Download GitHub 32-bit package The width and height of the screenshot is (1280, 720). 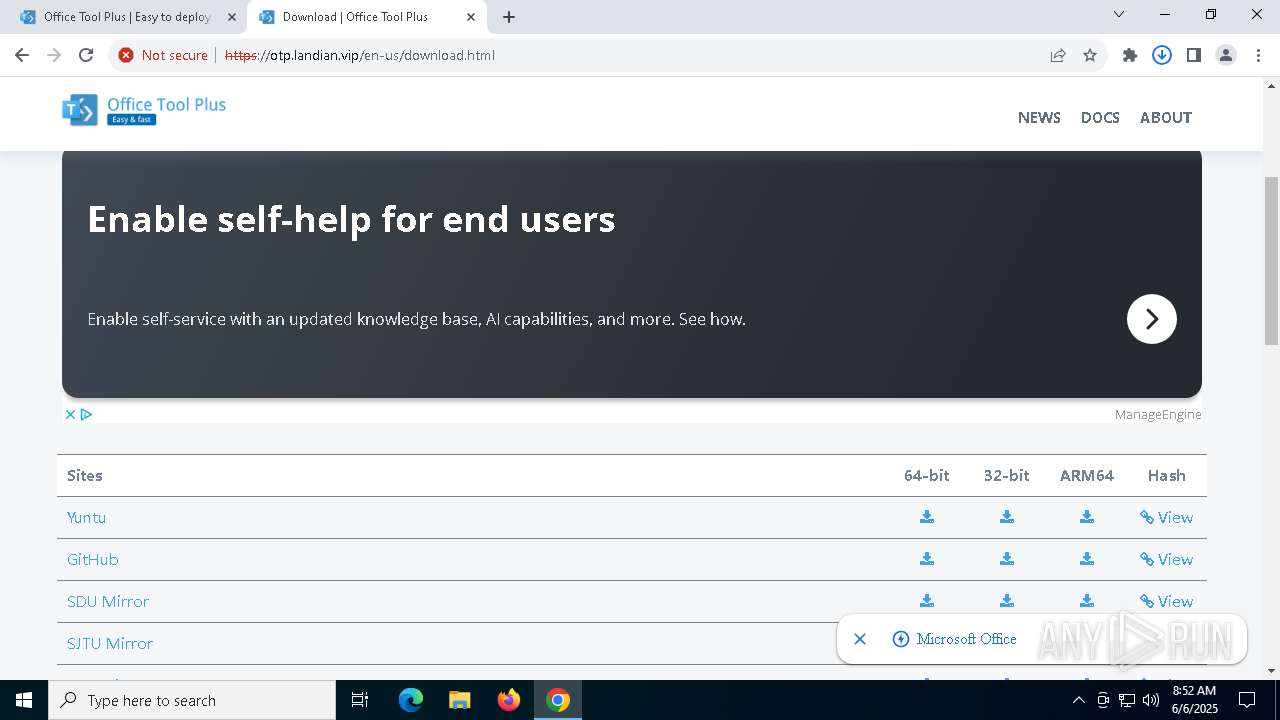tap(1007, 559)
